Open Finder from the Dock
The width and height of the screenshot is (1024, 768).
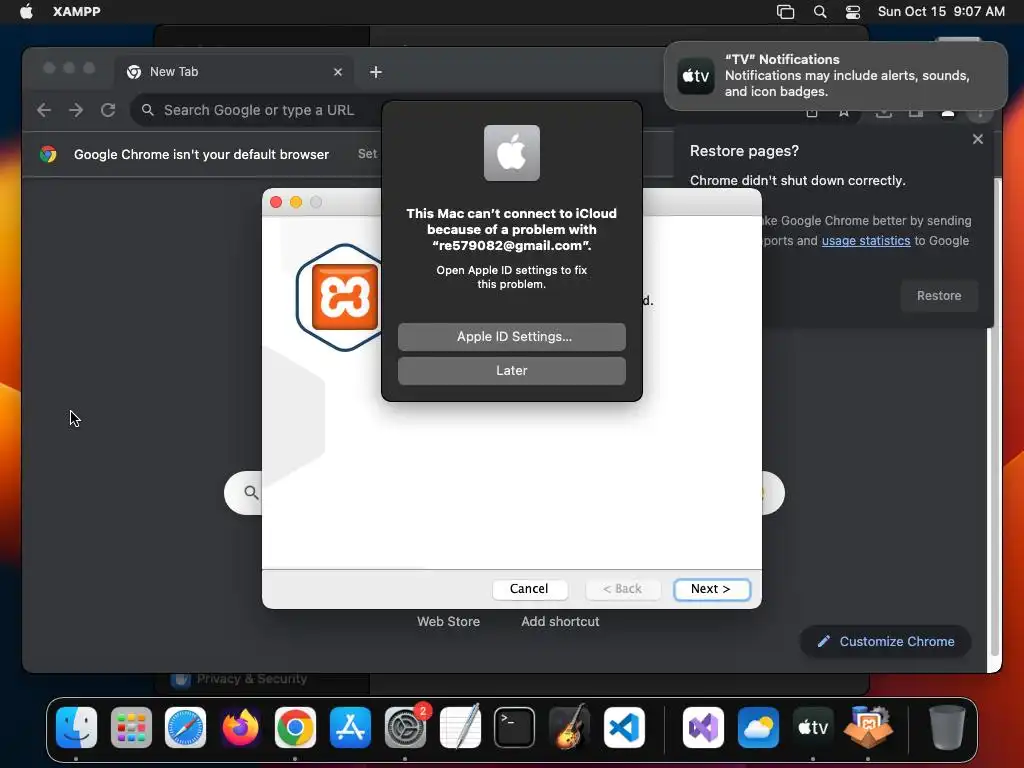pyautogui.click(x=76, y=728)
